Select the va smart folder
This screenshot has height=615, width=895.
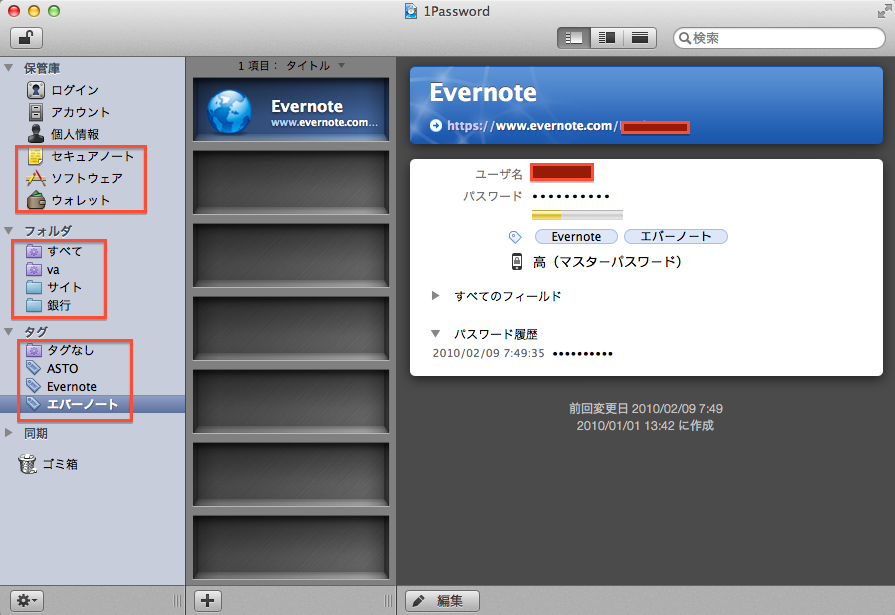point(43,270)
